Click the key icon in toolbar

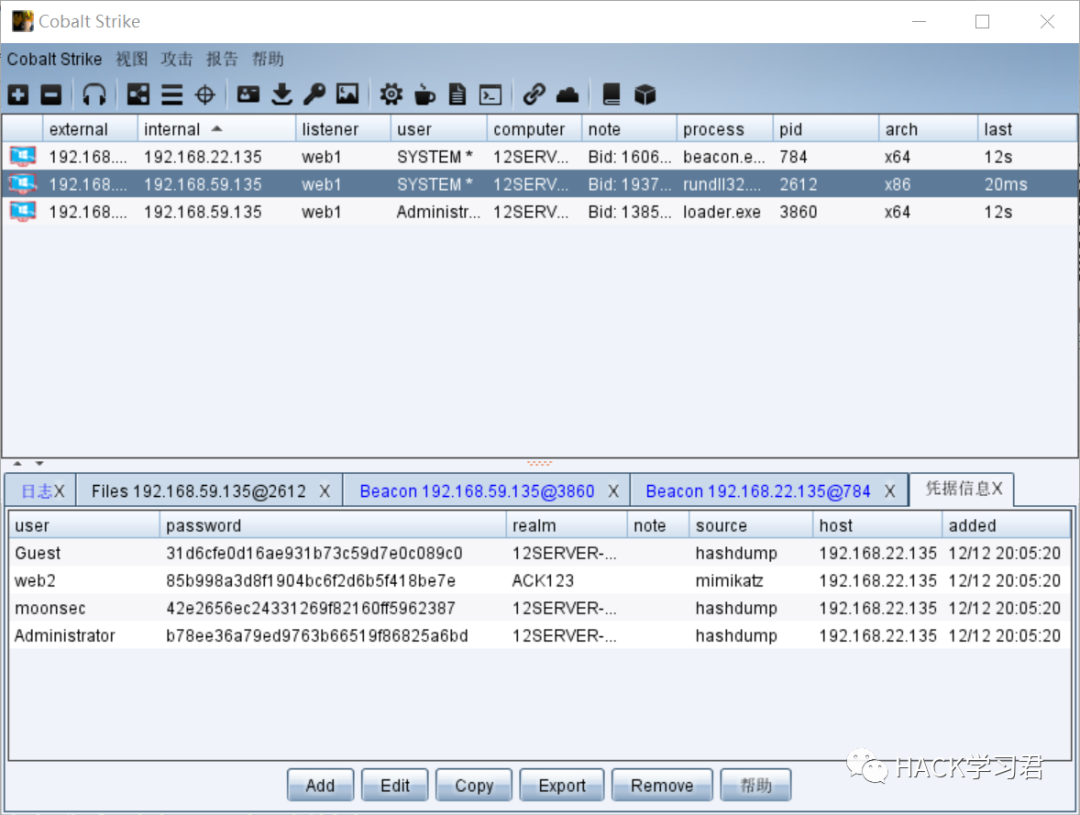pyautogui.click(x=314, y=95)
